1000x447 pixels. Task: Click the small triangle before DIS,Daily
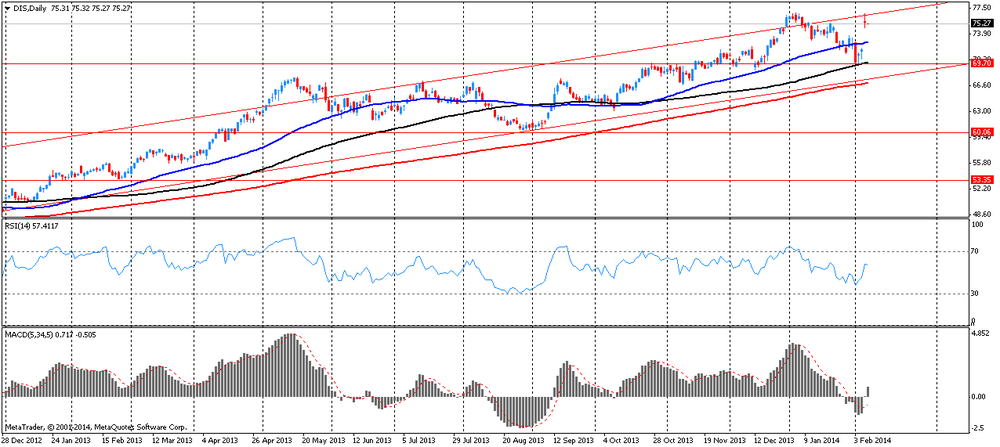(x=7, y=8)
